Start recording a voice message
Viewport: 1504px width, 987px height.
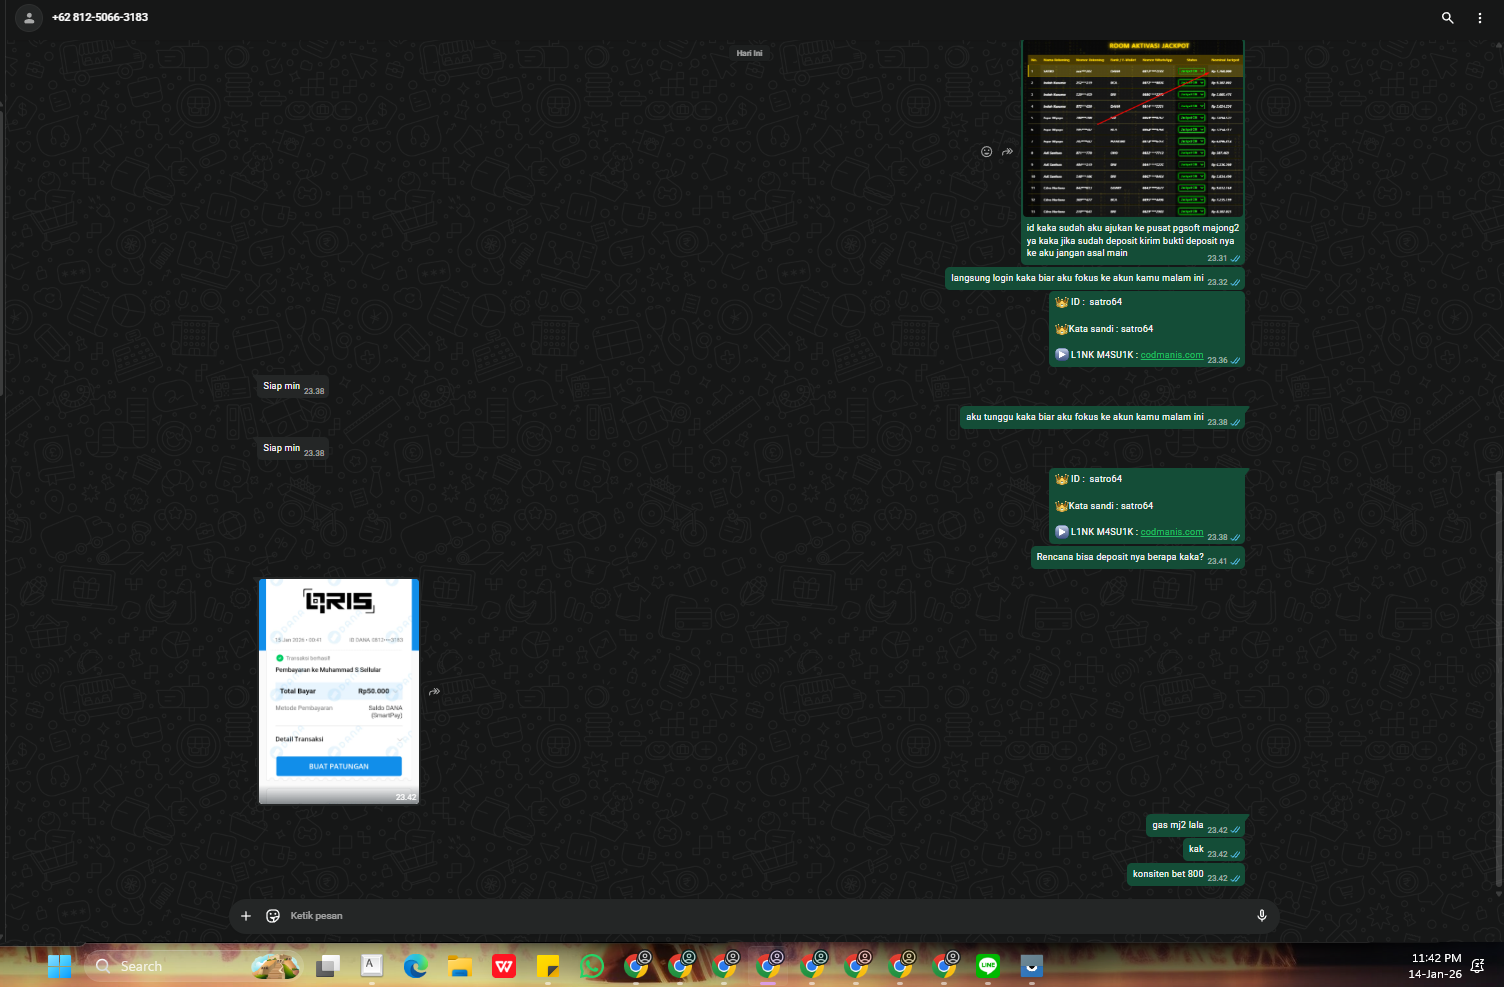click(x=1262, y=916)
